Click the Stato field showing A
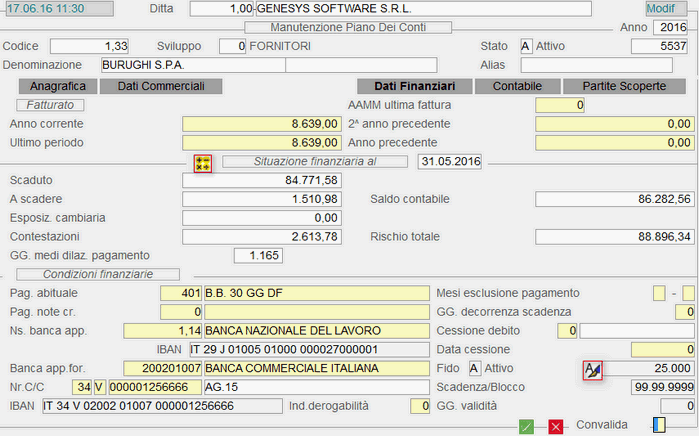 coord(526,46)
